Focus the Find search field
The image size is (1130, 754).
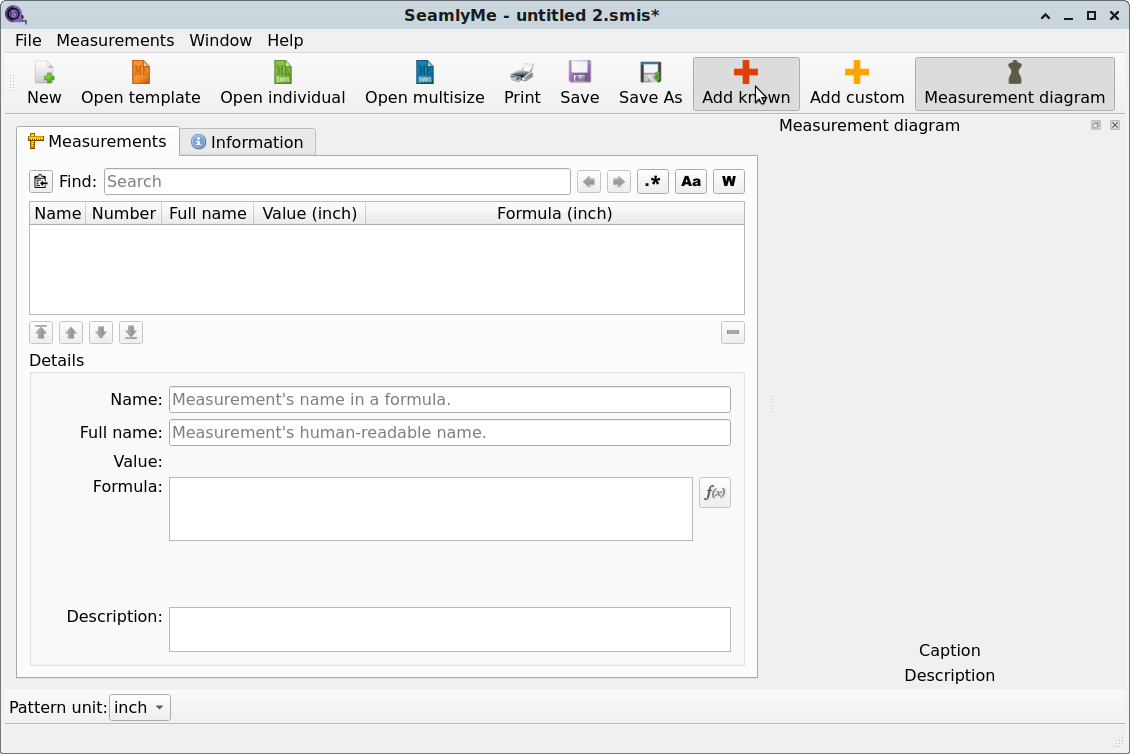[x=337, y=182]
